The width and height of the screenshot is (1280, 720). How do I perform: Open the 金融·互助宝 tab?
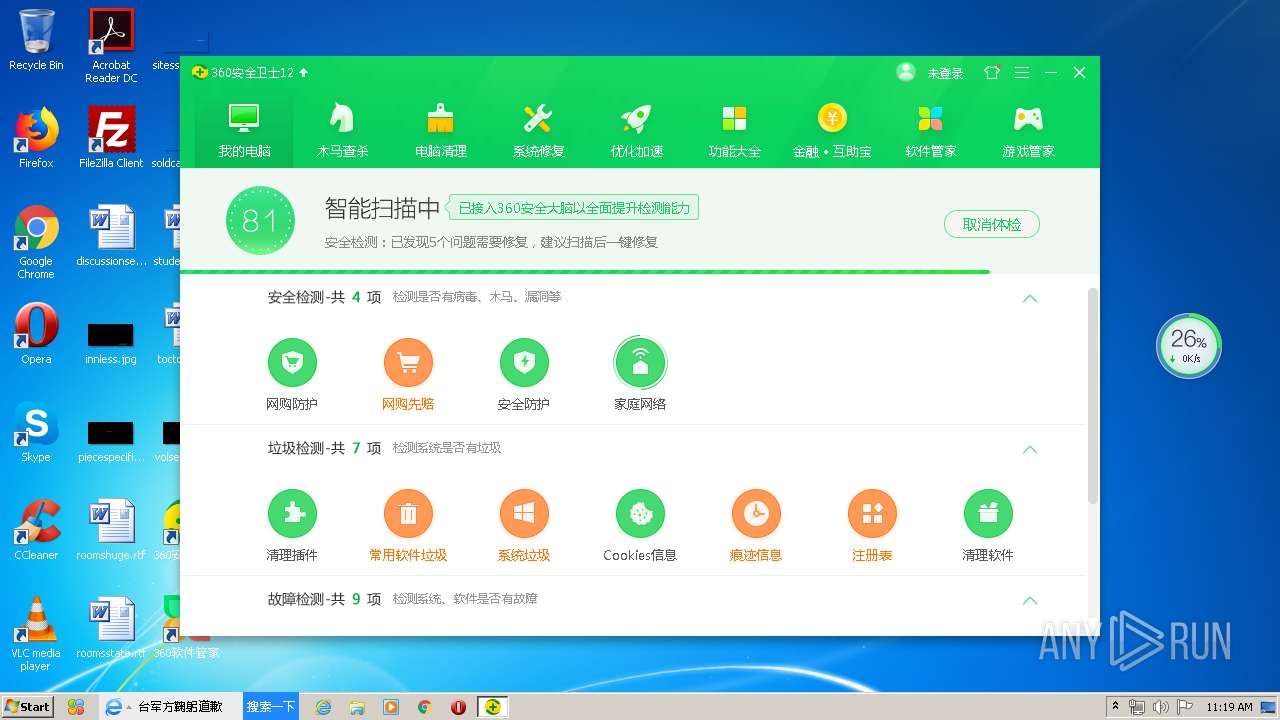(x=832, y=130)
